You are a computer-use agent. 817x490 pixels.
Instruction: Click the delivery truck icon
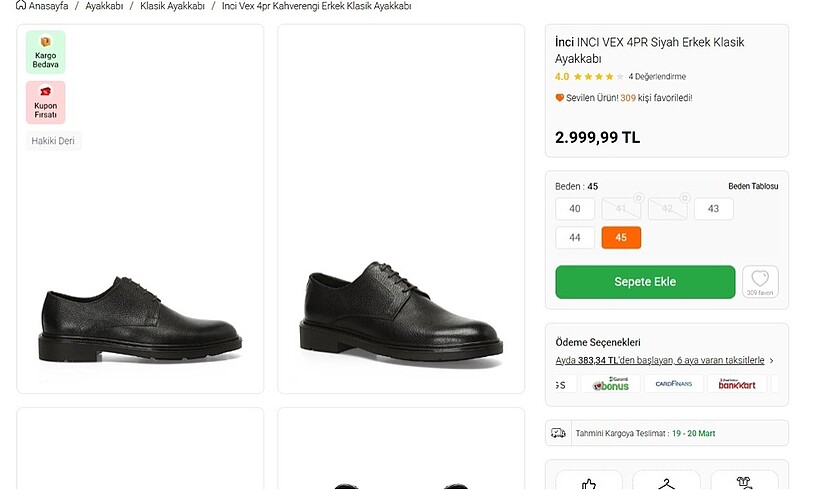[559, 433]
